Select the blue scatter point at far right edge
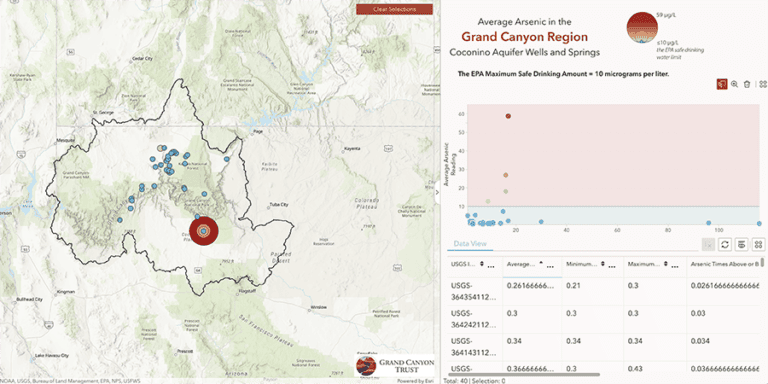This screenshot has width=768, height=384. click(x=759, y=223)
